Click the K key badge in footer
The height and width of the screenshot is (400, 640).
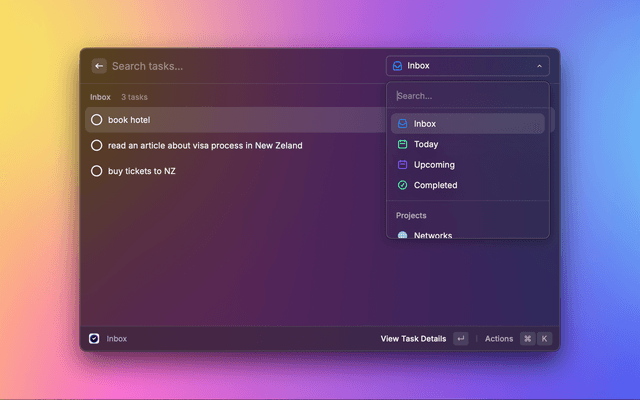(x=545, y=339)
